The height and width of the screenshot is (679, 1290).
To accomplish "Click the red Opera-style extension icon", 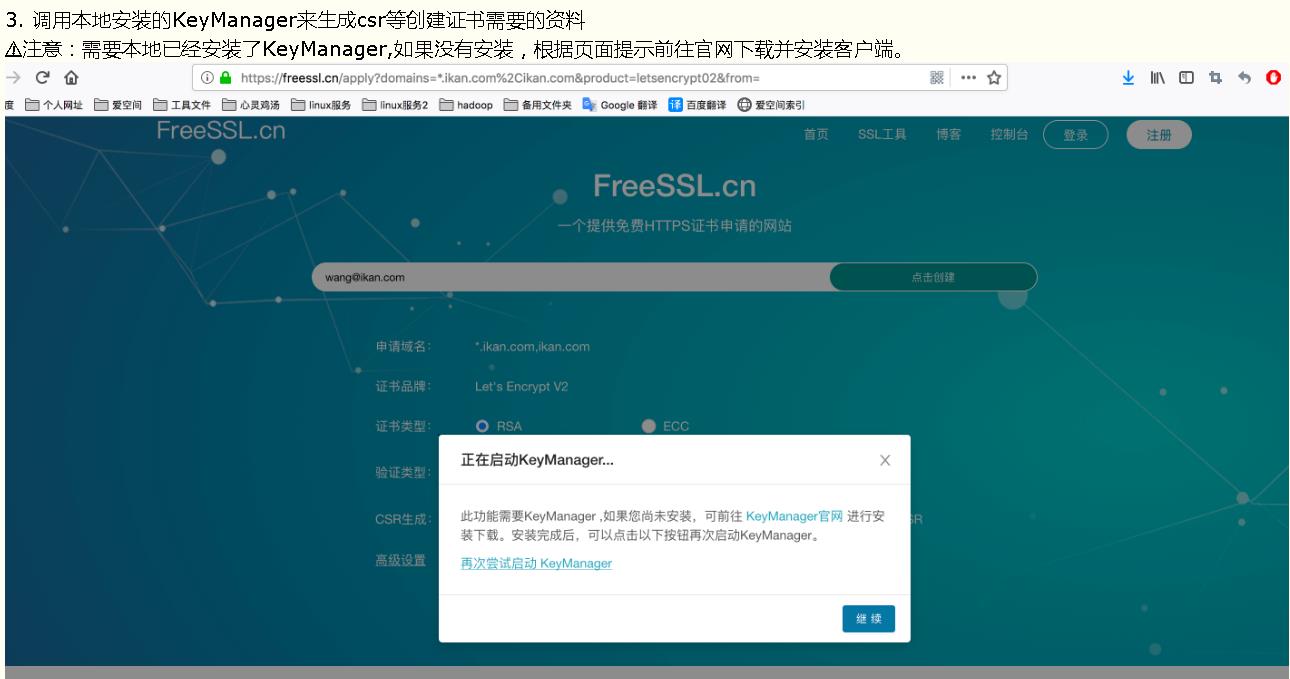I will click(1274, 78).
